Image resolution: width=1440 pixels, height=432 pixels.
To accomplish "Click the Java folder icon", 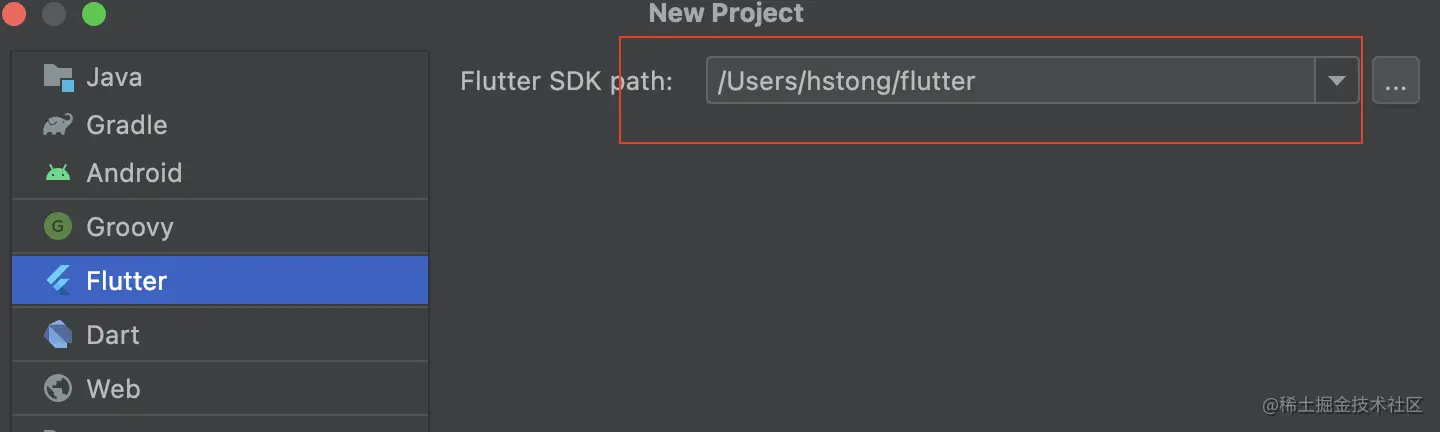I will coord(58,77).
